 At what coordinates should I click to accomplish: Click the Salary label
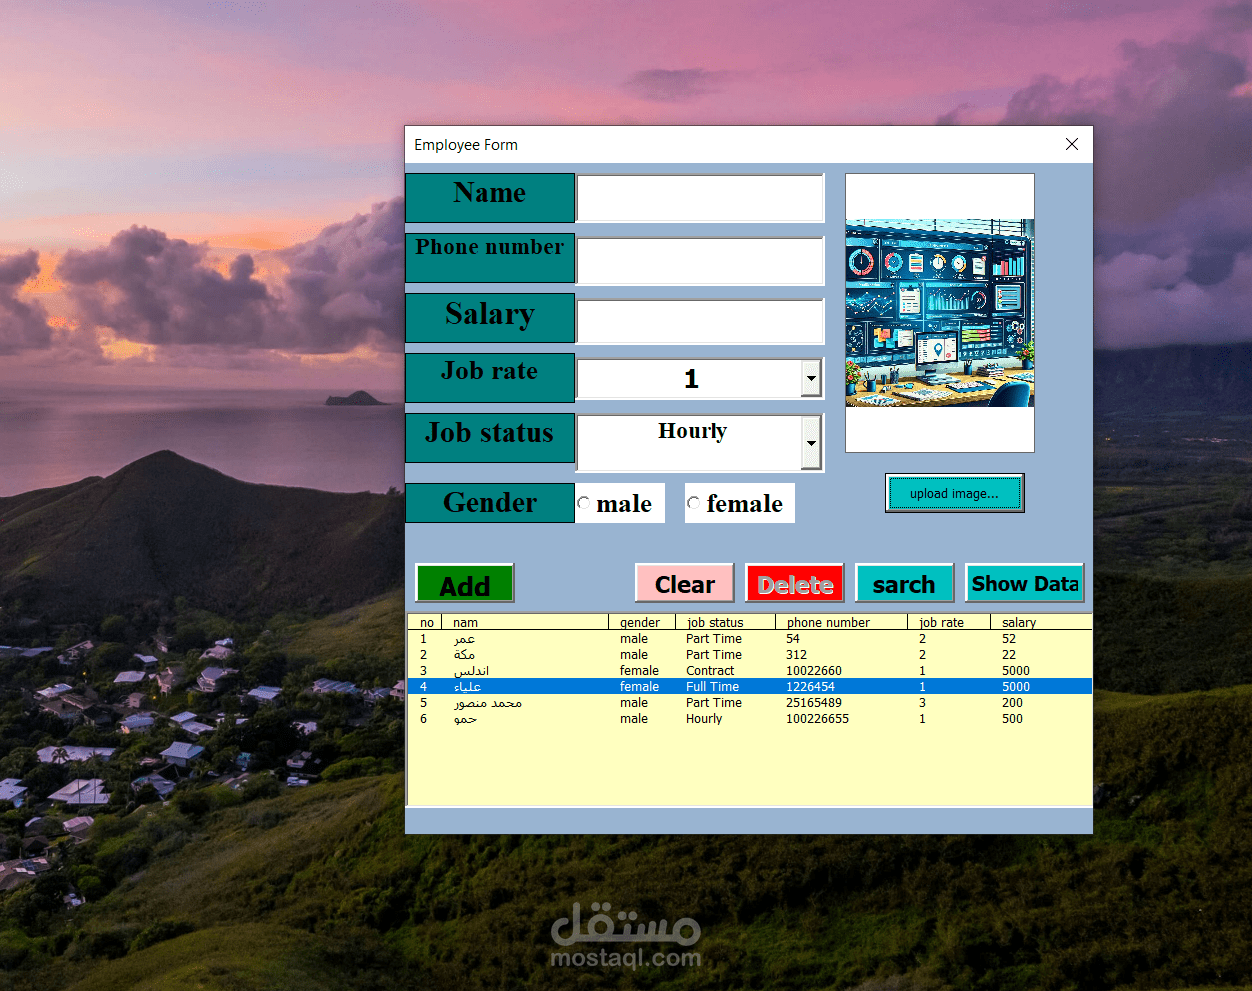tap(490, 318)
